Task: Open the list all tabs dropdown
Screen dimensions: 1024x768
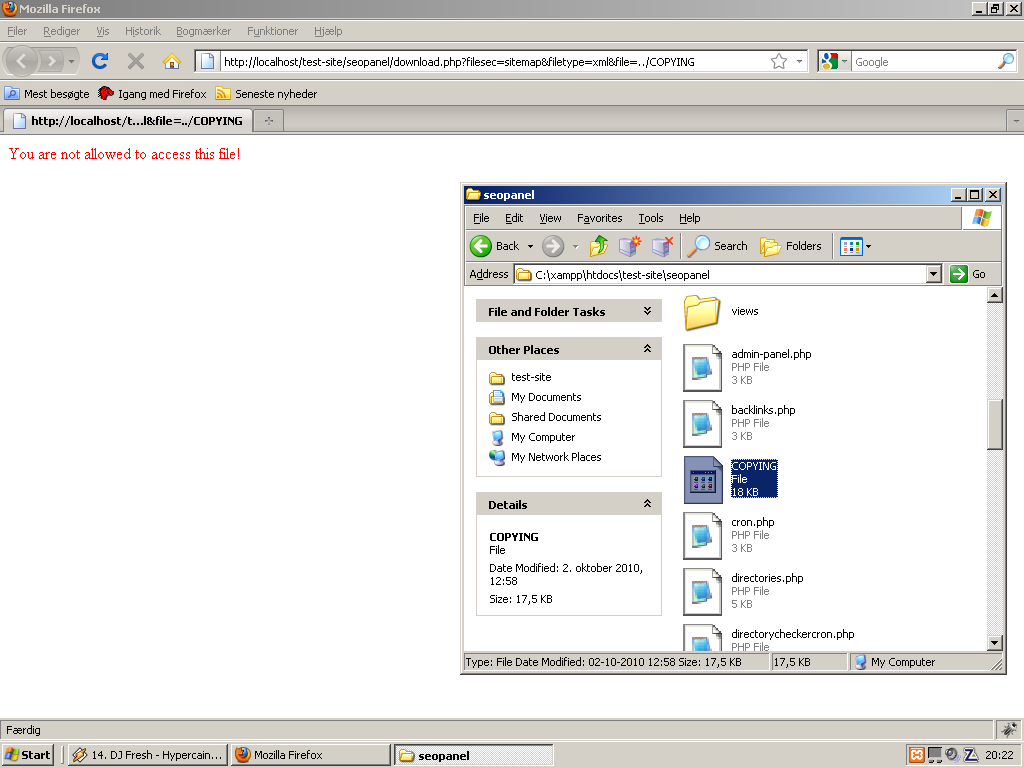Action: (1016, 121)
